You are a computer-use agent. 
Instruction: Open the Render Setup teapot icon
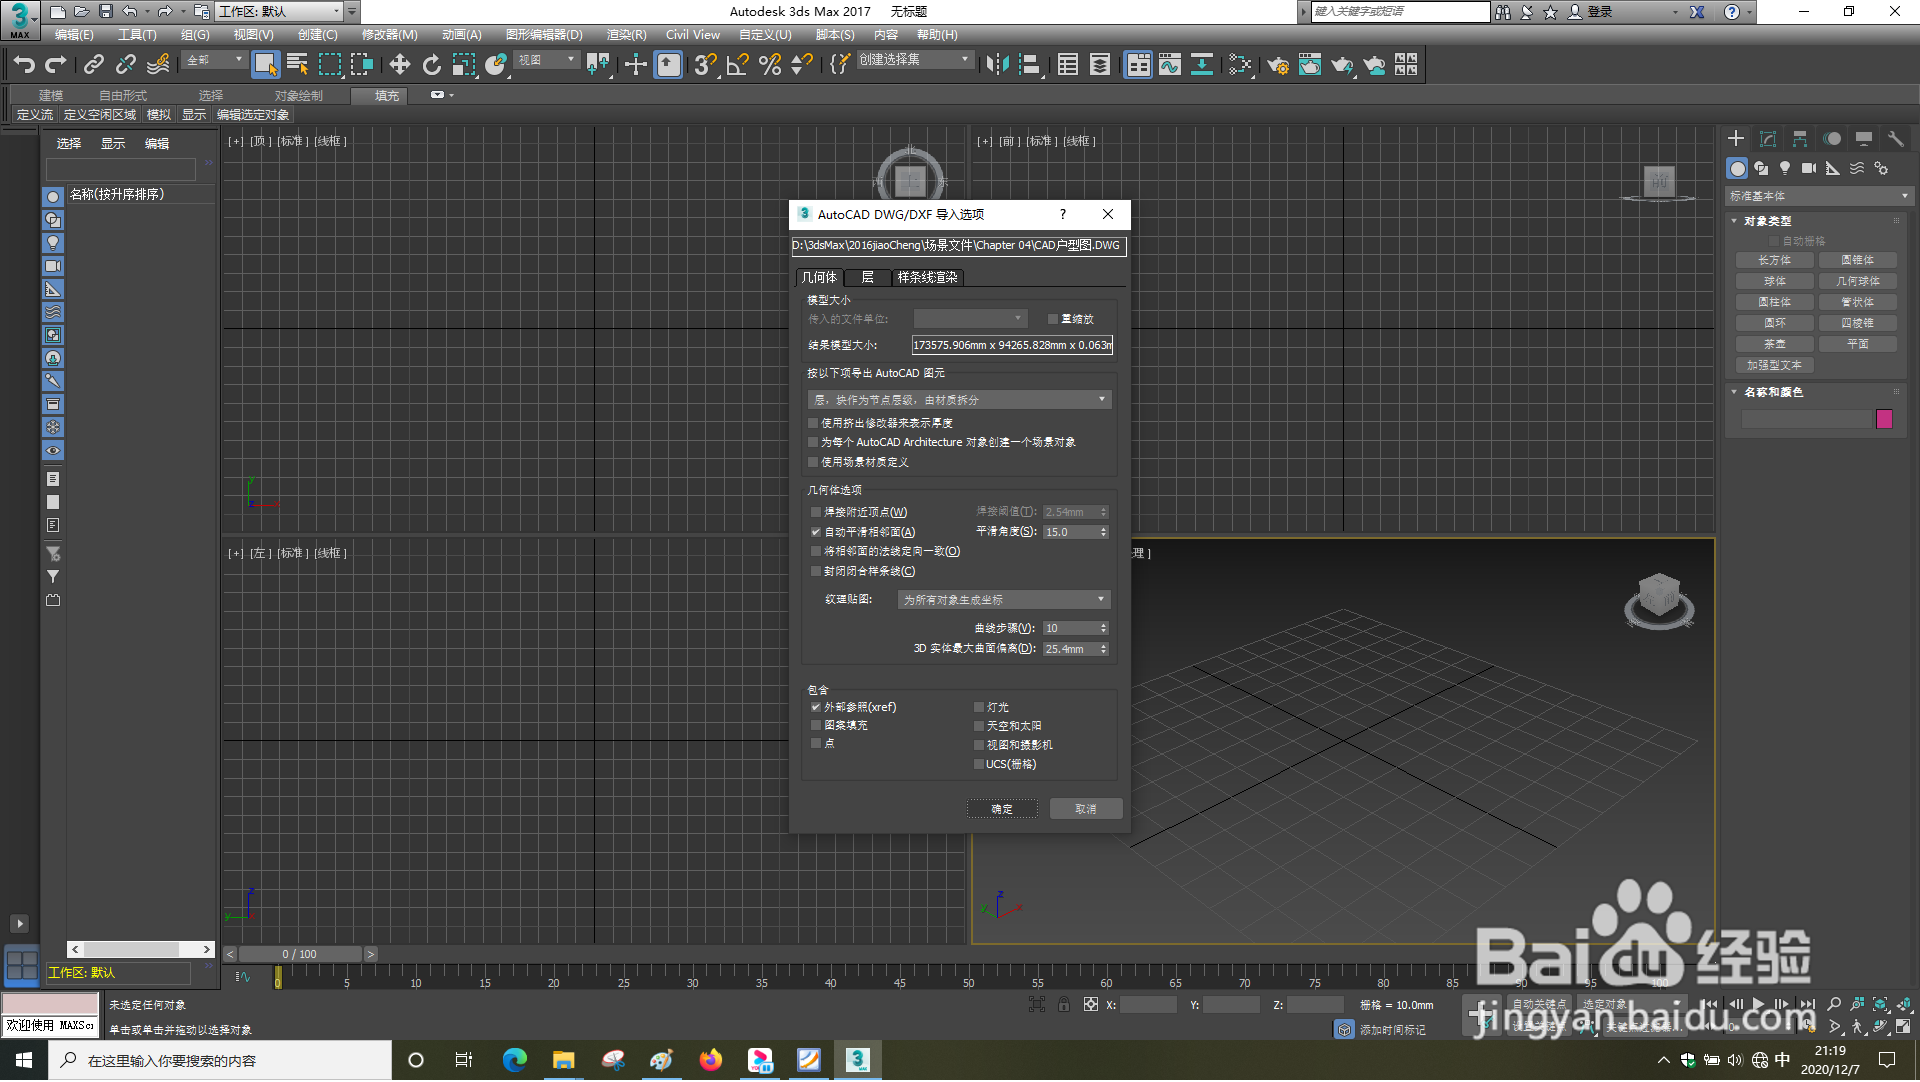click(1277, 65)
